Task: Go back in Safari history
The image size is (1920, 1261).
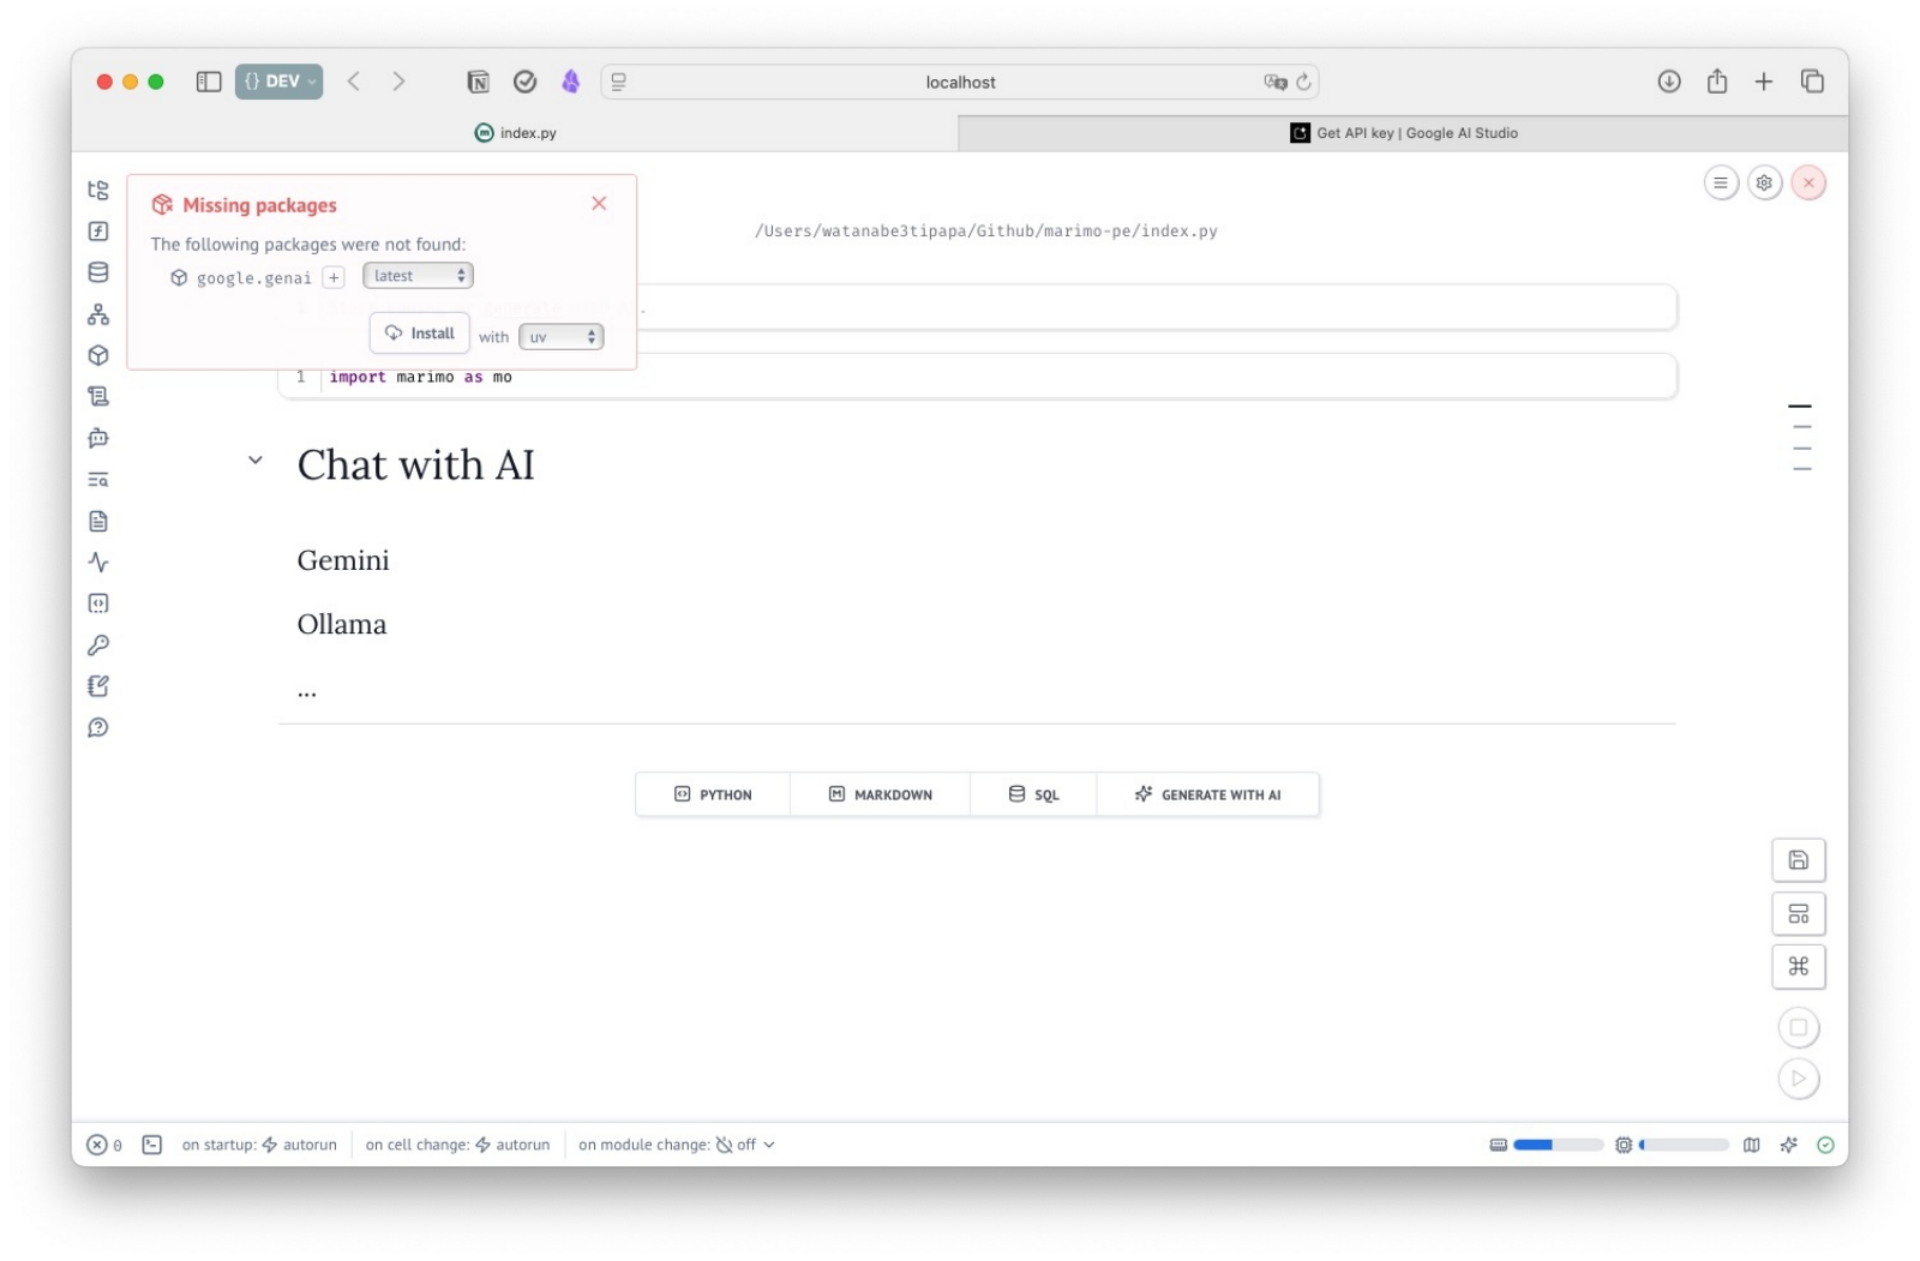Action: (x=354, y=82)
